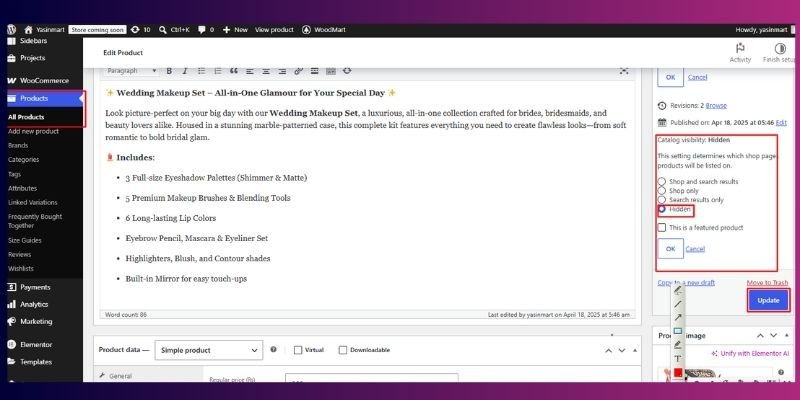Viewport: 800px width, 400px height.
Task: Open the Activity panel flag icon
Action: 740,48
